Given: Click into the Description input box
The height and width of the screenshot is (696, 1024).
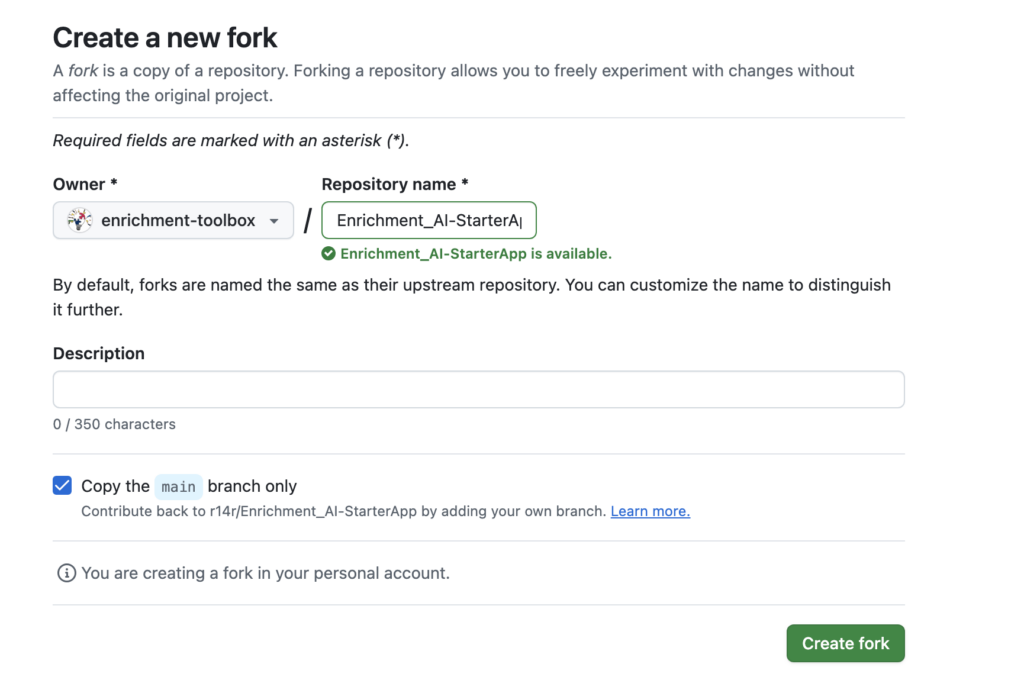Looking at the screenshot, I should pos(478,389).
